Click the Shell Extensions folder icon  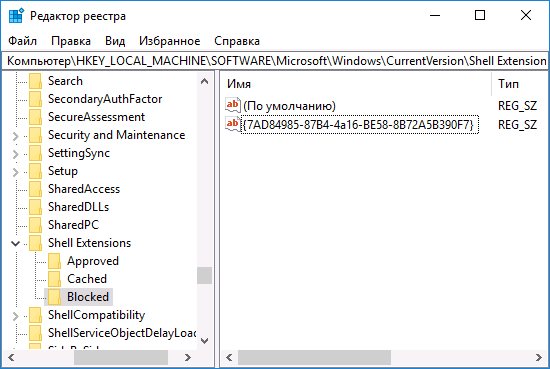(35, 243)
